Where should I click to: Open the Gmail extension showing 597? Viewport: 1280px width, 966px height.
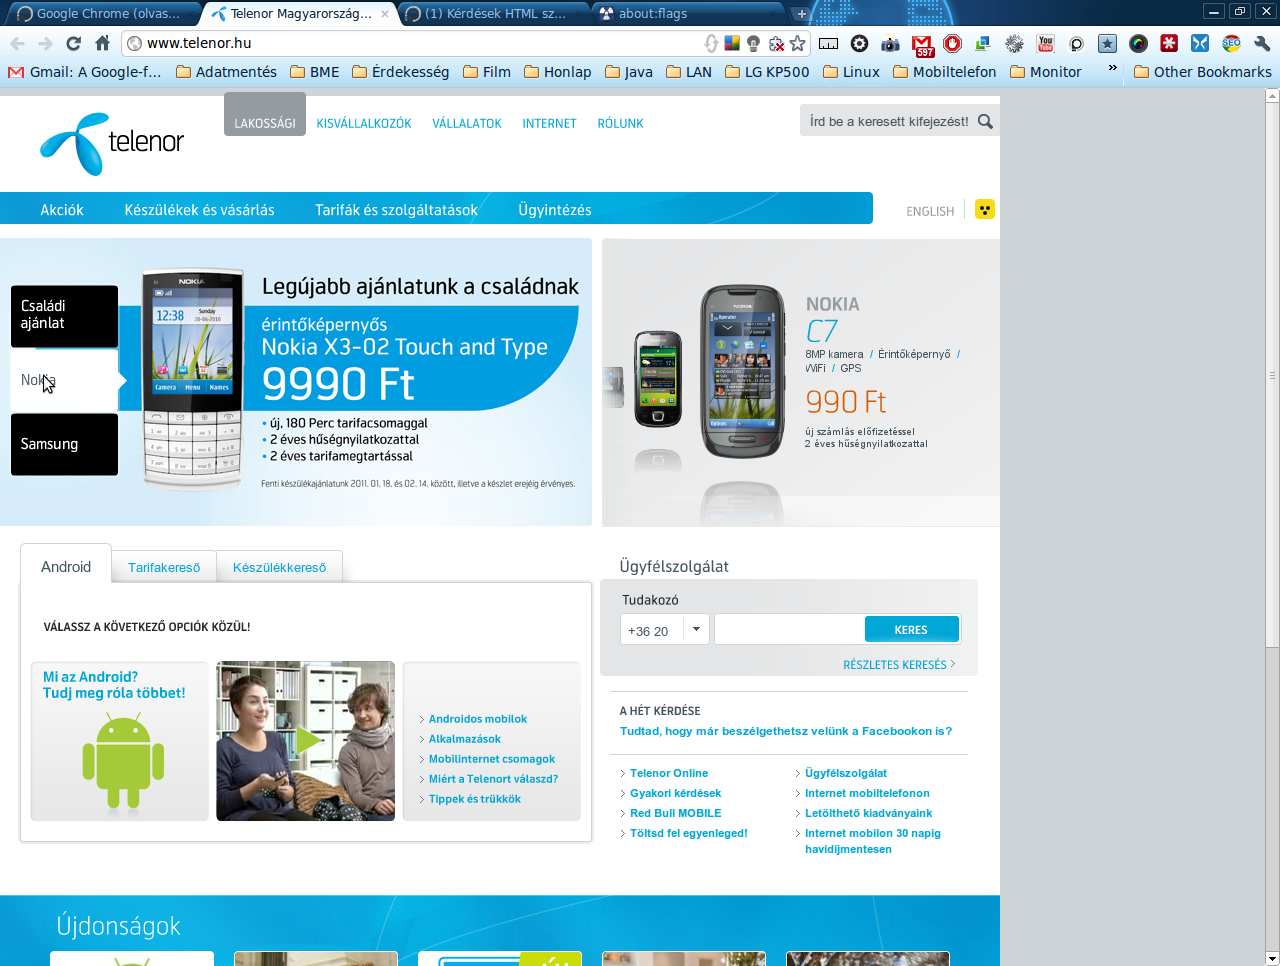922,44
